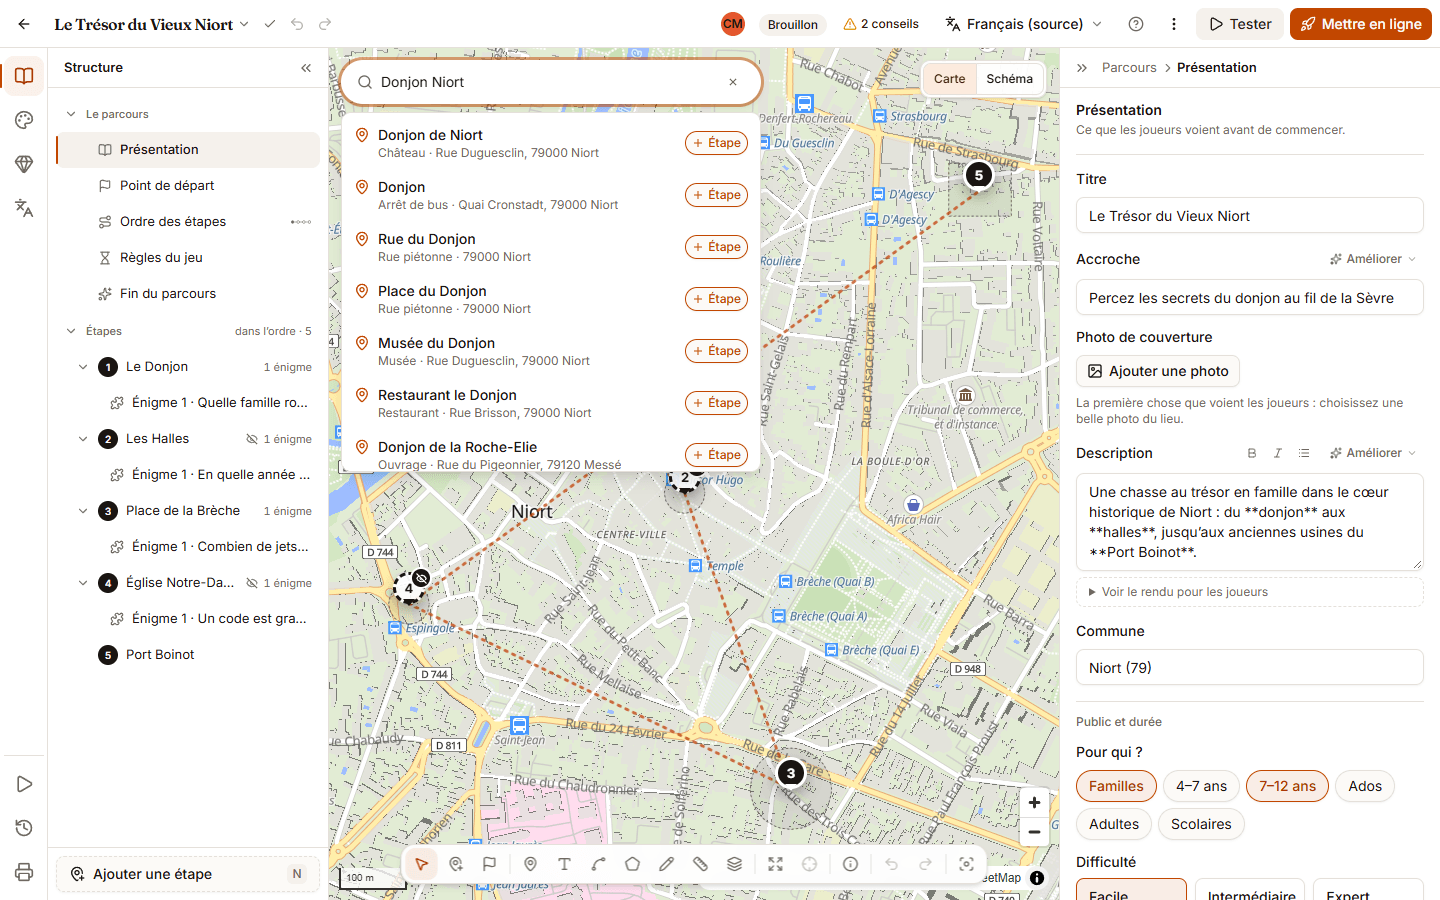Collapse the Le Donjon step
Screen dimensions: 1440x900
[x=83, y=367]
